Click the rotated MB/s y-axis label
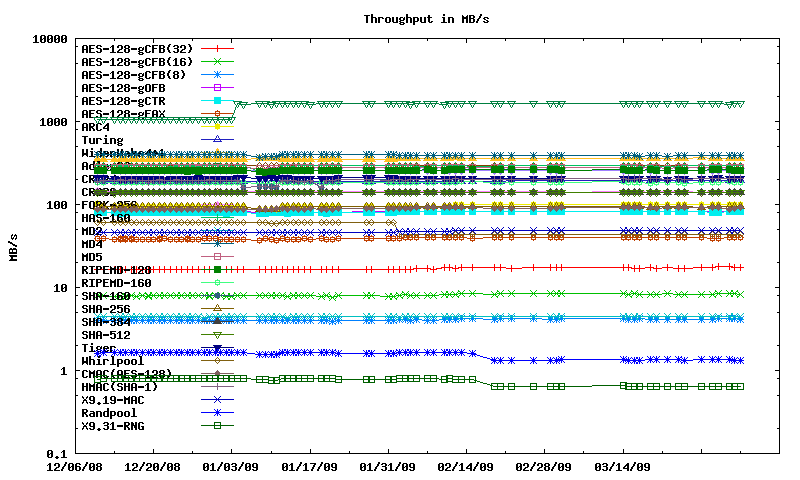 click(13, 245)
